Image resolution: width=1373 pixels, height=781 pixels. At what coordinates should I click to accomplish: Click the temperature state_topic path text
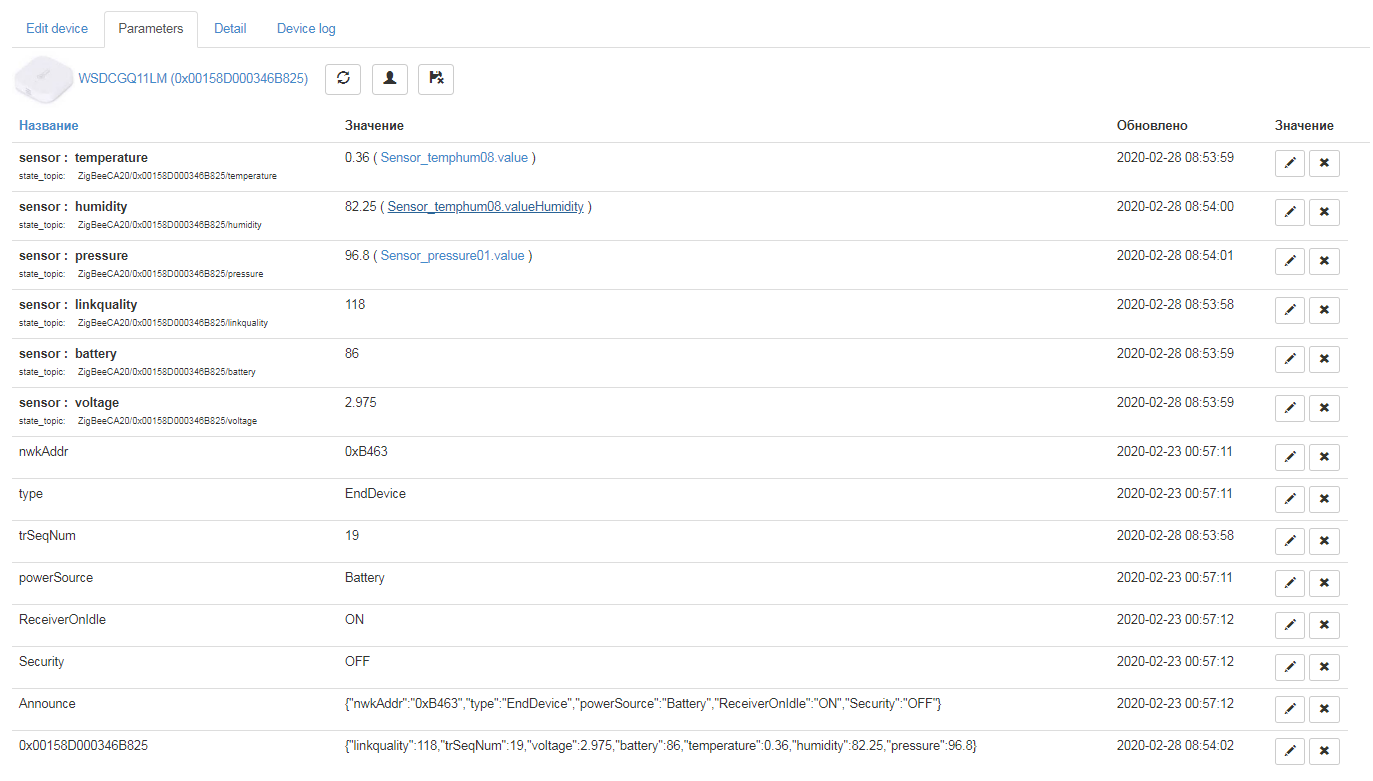[177, 176]
